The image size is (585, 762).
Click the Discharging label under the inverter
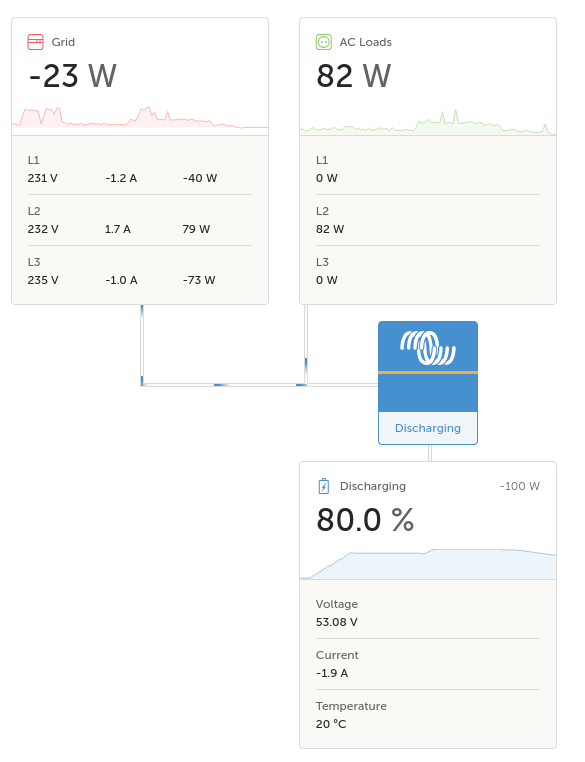pyautogui.click(x=428, y=428)
